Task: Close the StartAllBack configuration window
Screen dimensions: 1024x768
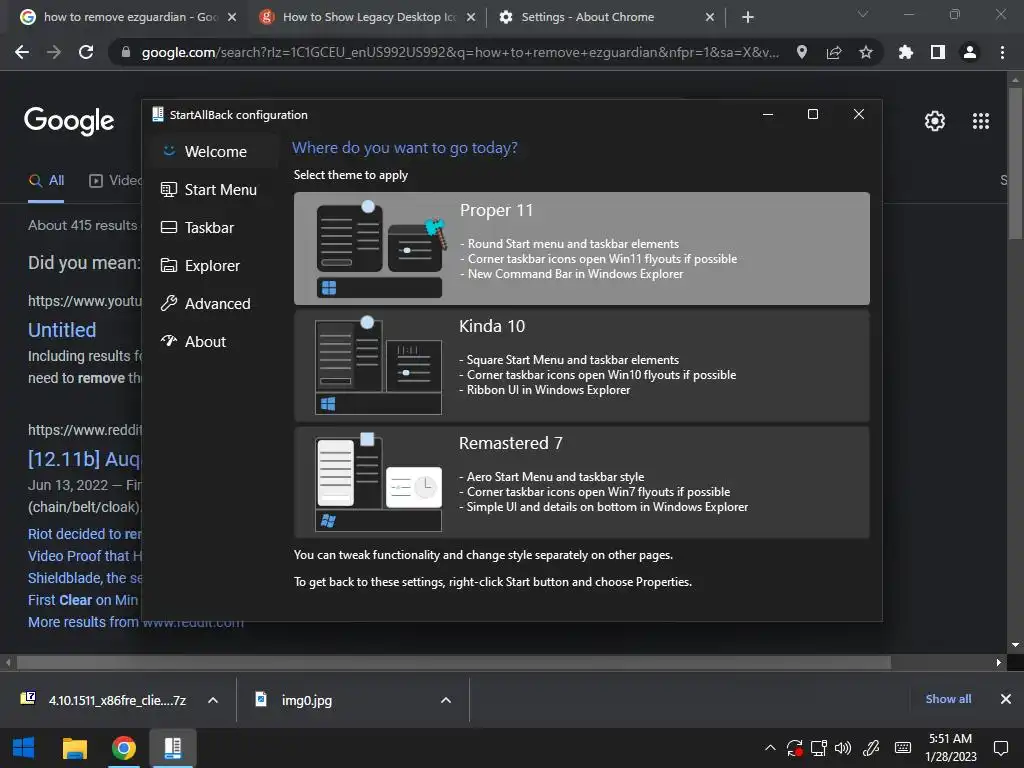Action: click(859, 114)
